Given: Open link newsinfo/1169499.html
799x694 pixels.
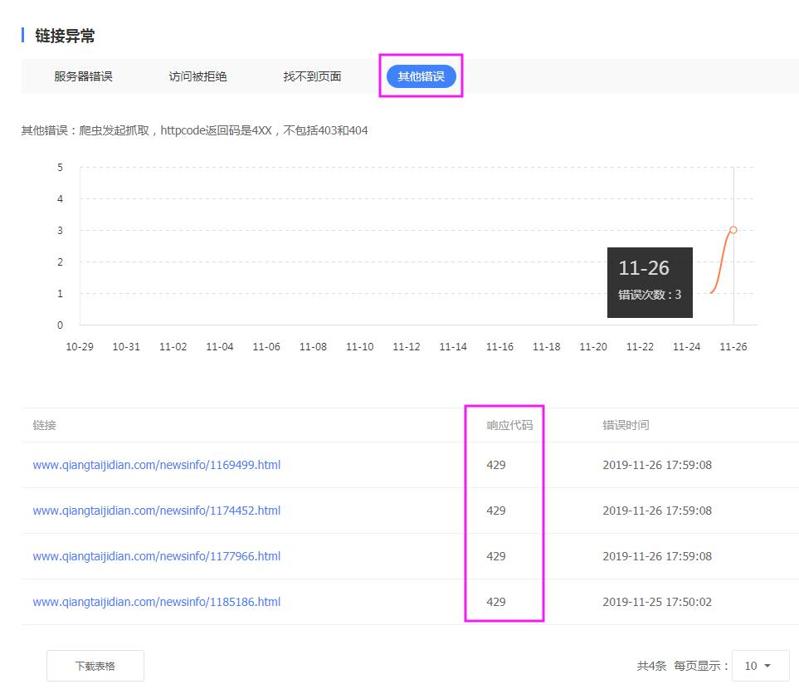Looking at the screenshot, I should 156,465.
